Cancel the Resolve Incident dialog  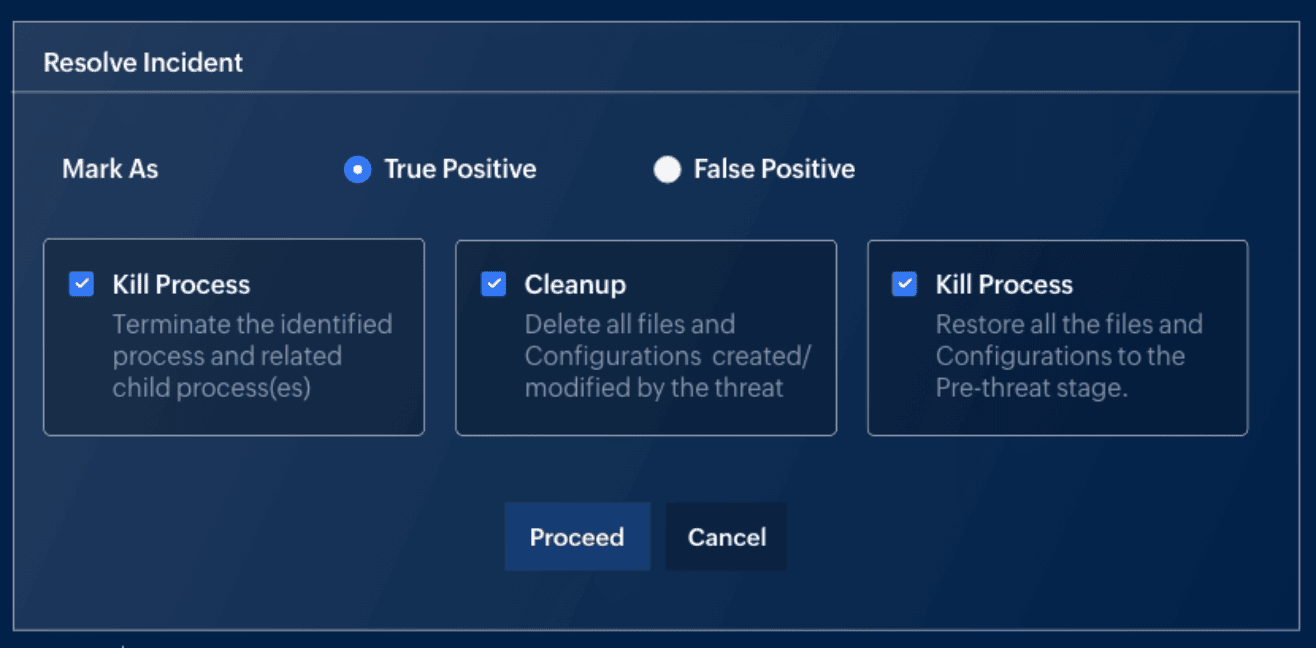click(726, 537)
